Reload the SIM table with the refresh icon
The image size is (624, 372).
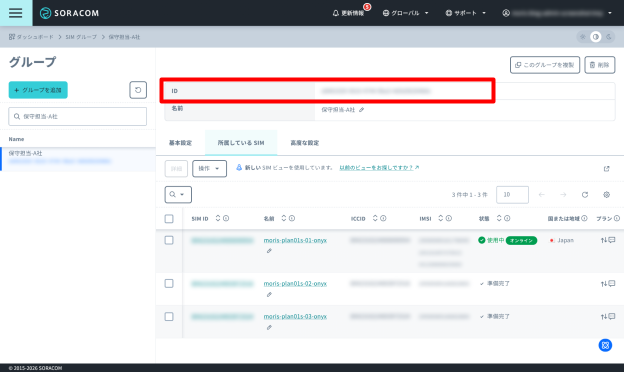pyautogui.click(x=585, y=195)
